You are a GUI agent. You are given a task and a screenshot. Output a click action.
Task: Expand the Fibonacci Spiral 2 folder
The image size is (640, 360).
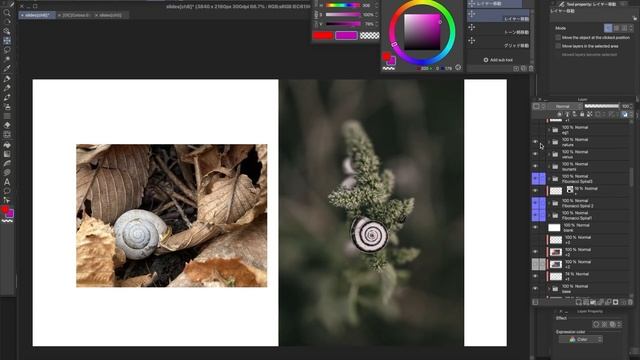(x=549, y=203)
